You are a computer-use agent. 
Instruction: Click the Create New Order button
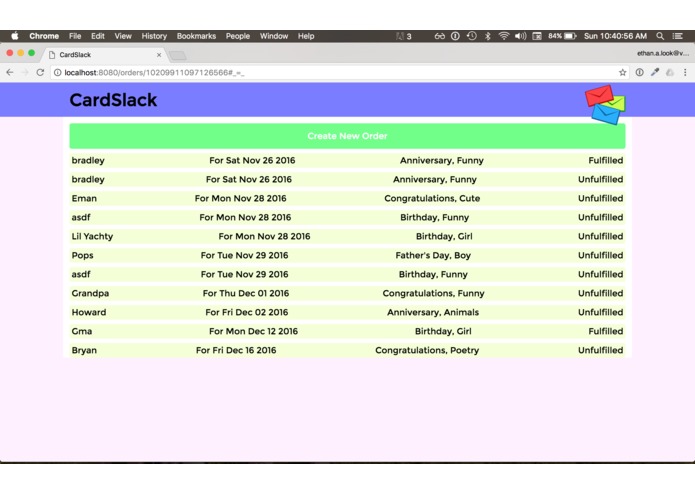pos(348,136)
